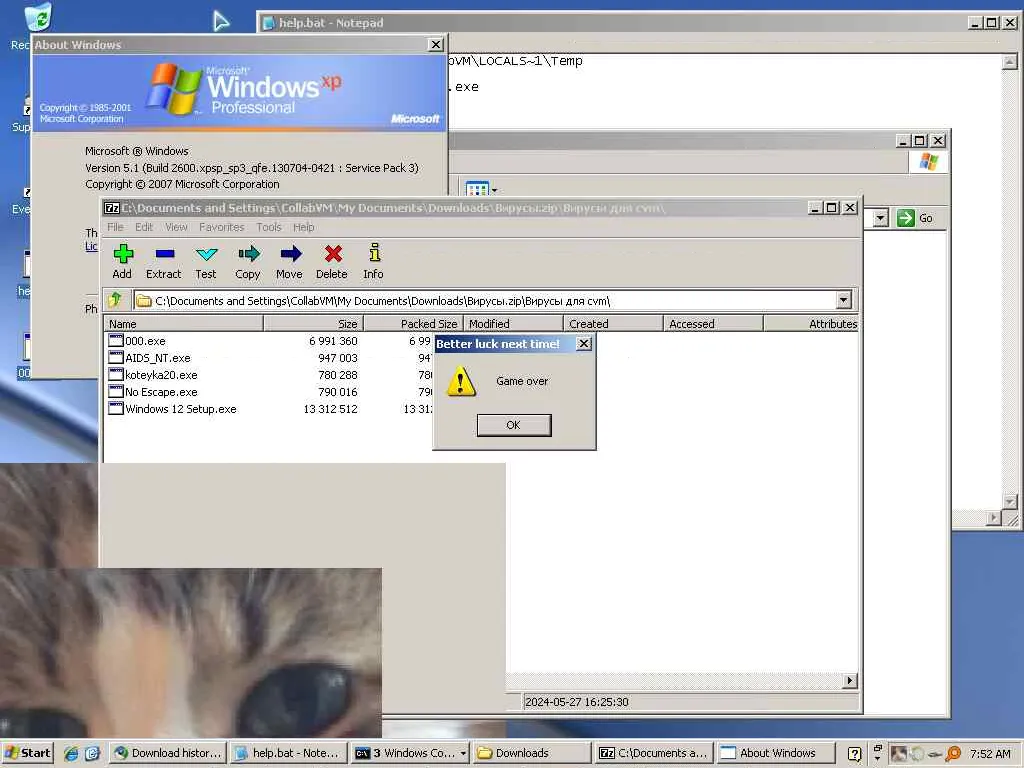Switch to help.bat Notepad taskbar button
Image resolution: width=1024 pixels, height=768 pixels.
[288, 753]
